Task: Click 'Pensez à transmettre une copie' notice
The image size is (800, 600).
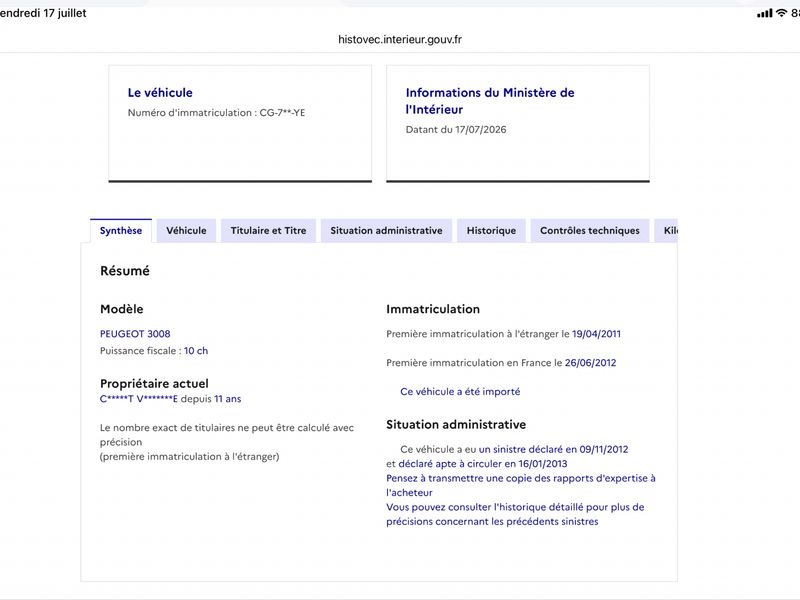Action: click(520, 485)
